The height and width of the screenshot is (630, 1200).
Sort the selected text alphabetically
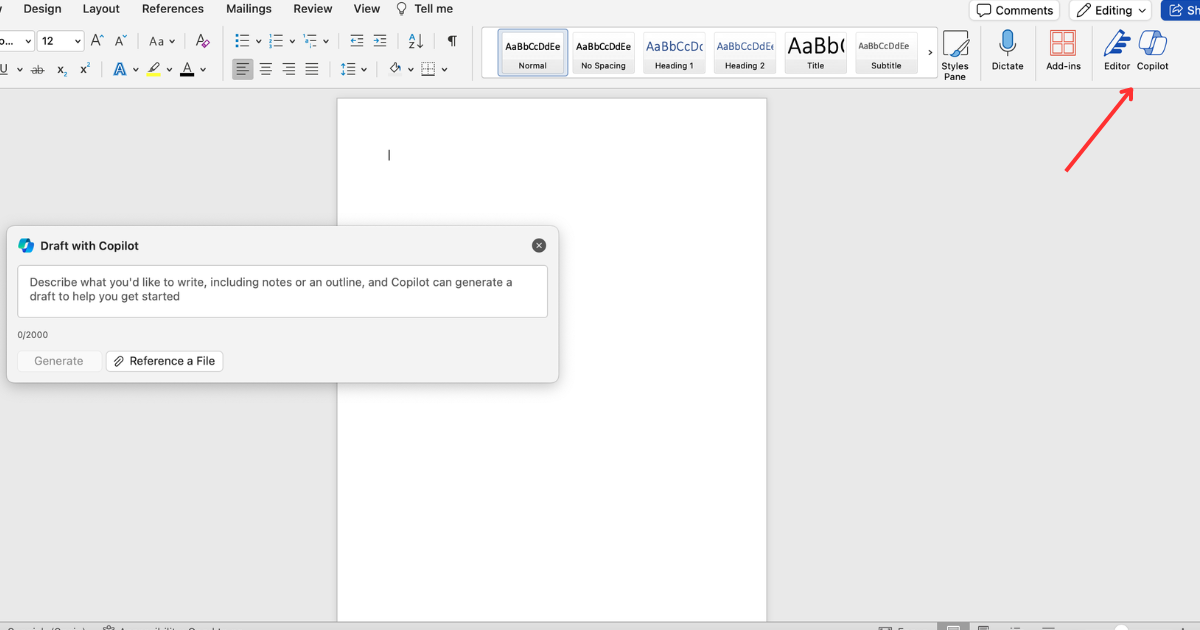[416, 41]
